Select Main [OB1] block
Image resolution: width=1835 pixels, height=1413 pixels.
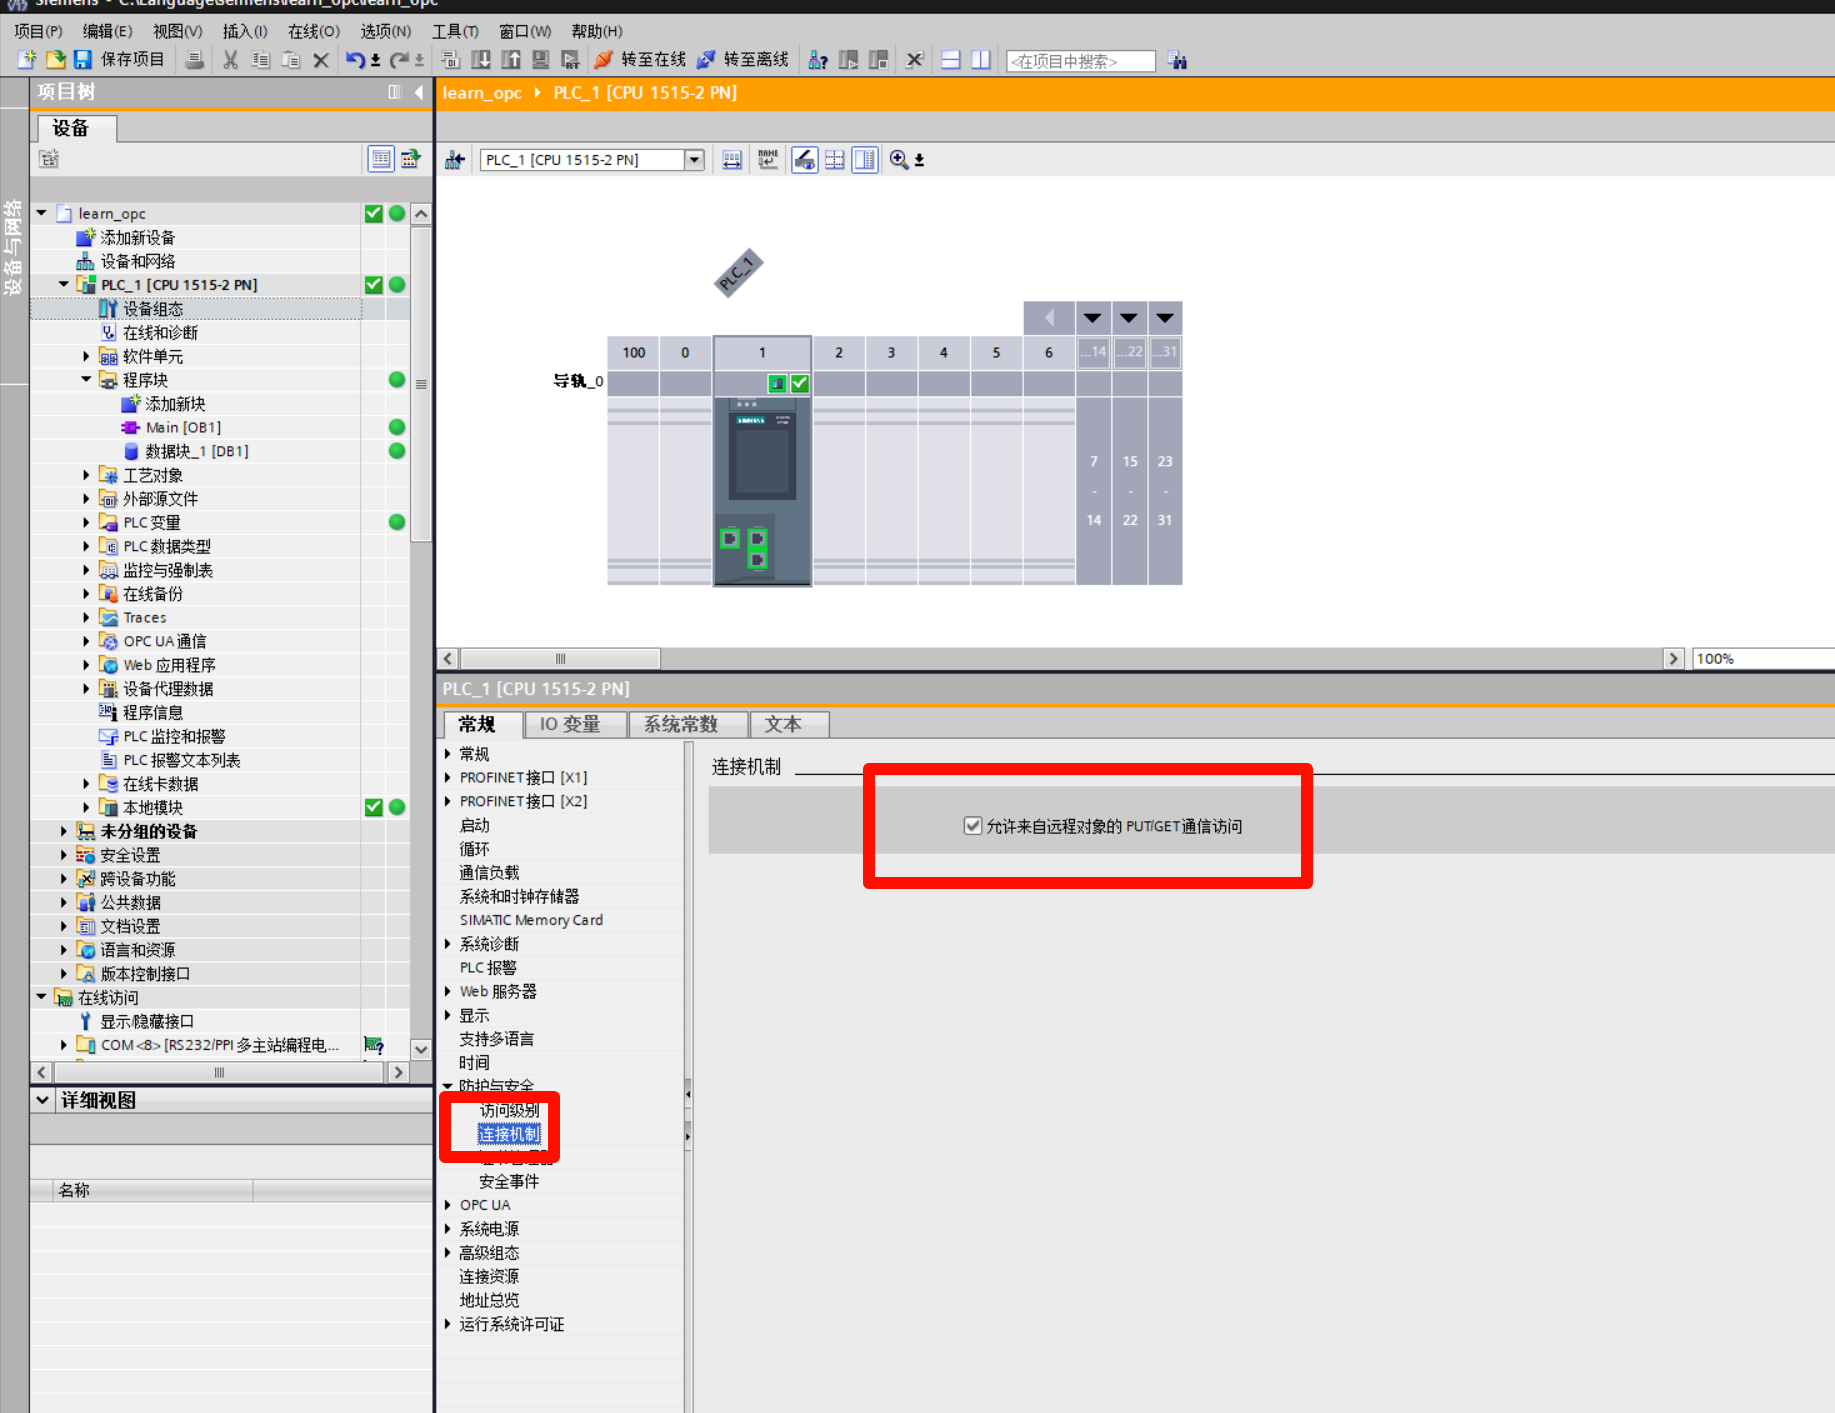pyautogui.click(x=183, y=427)
